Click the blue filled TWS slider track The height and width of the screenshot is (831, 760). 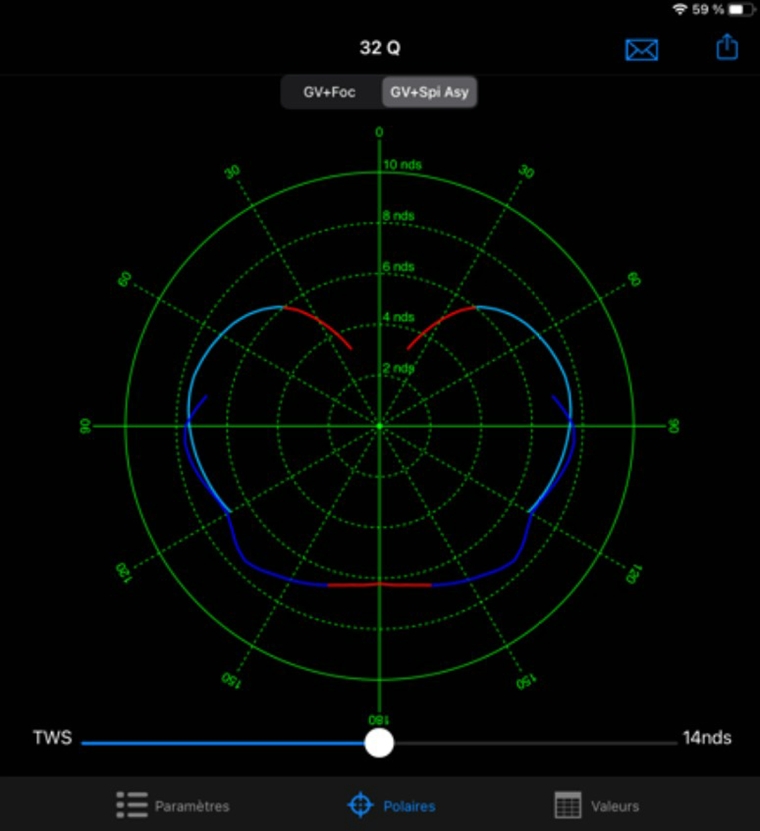(x=220, y=743)
